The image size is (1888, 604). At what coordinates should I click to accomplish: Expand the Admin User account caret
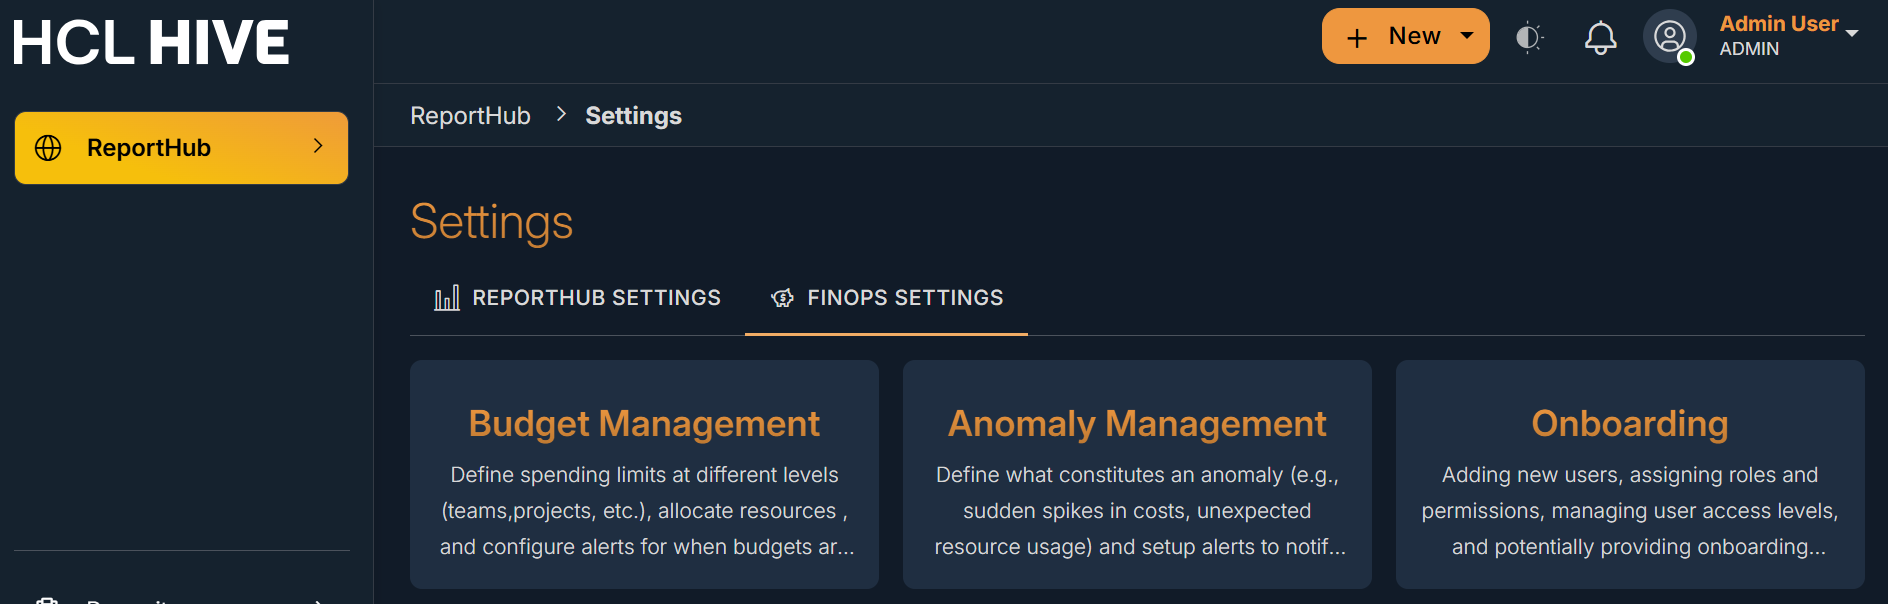point(1852,33)
